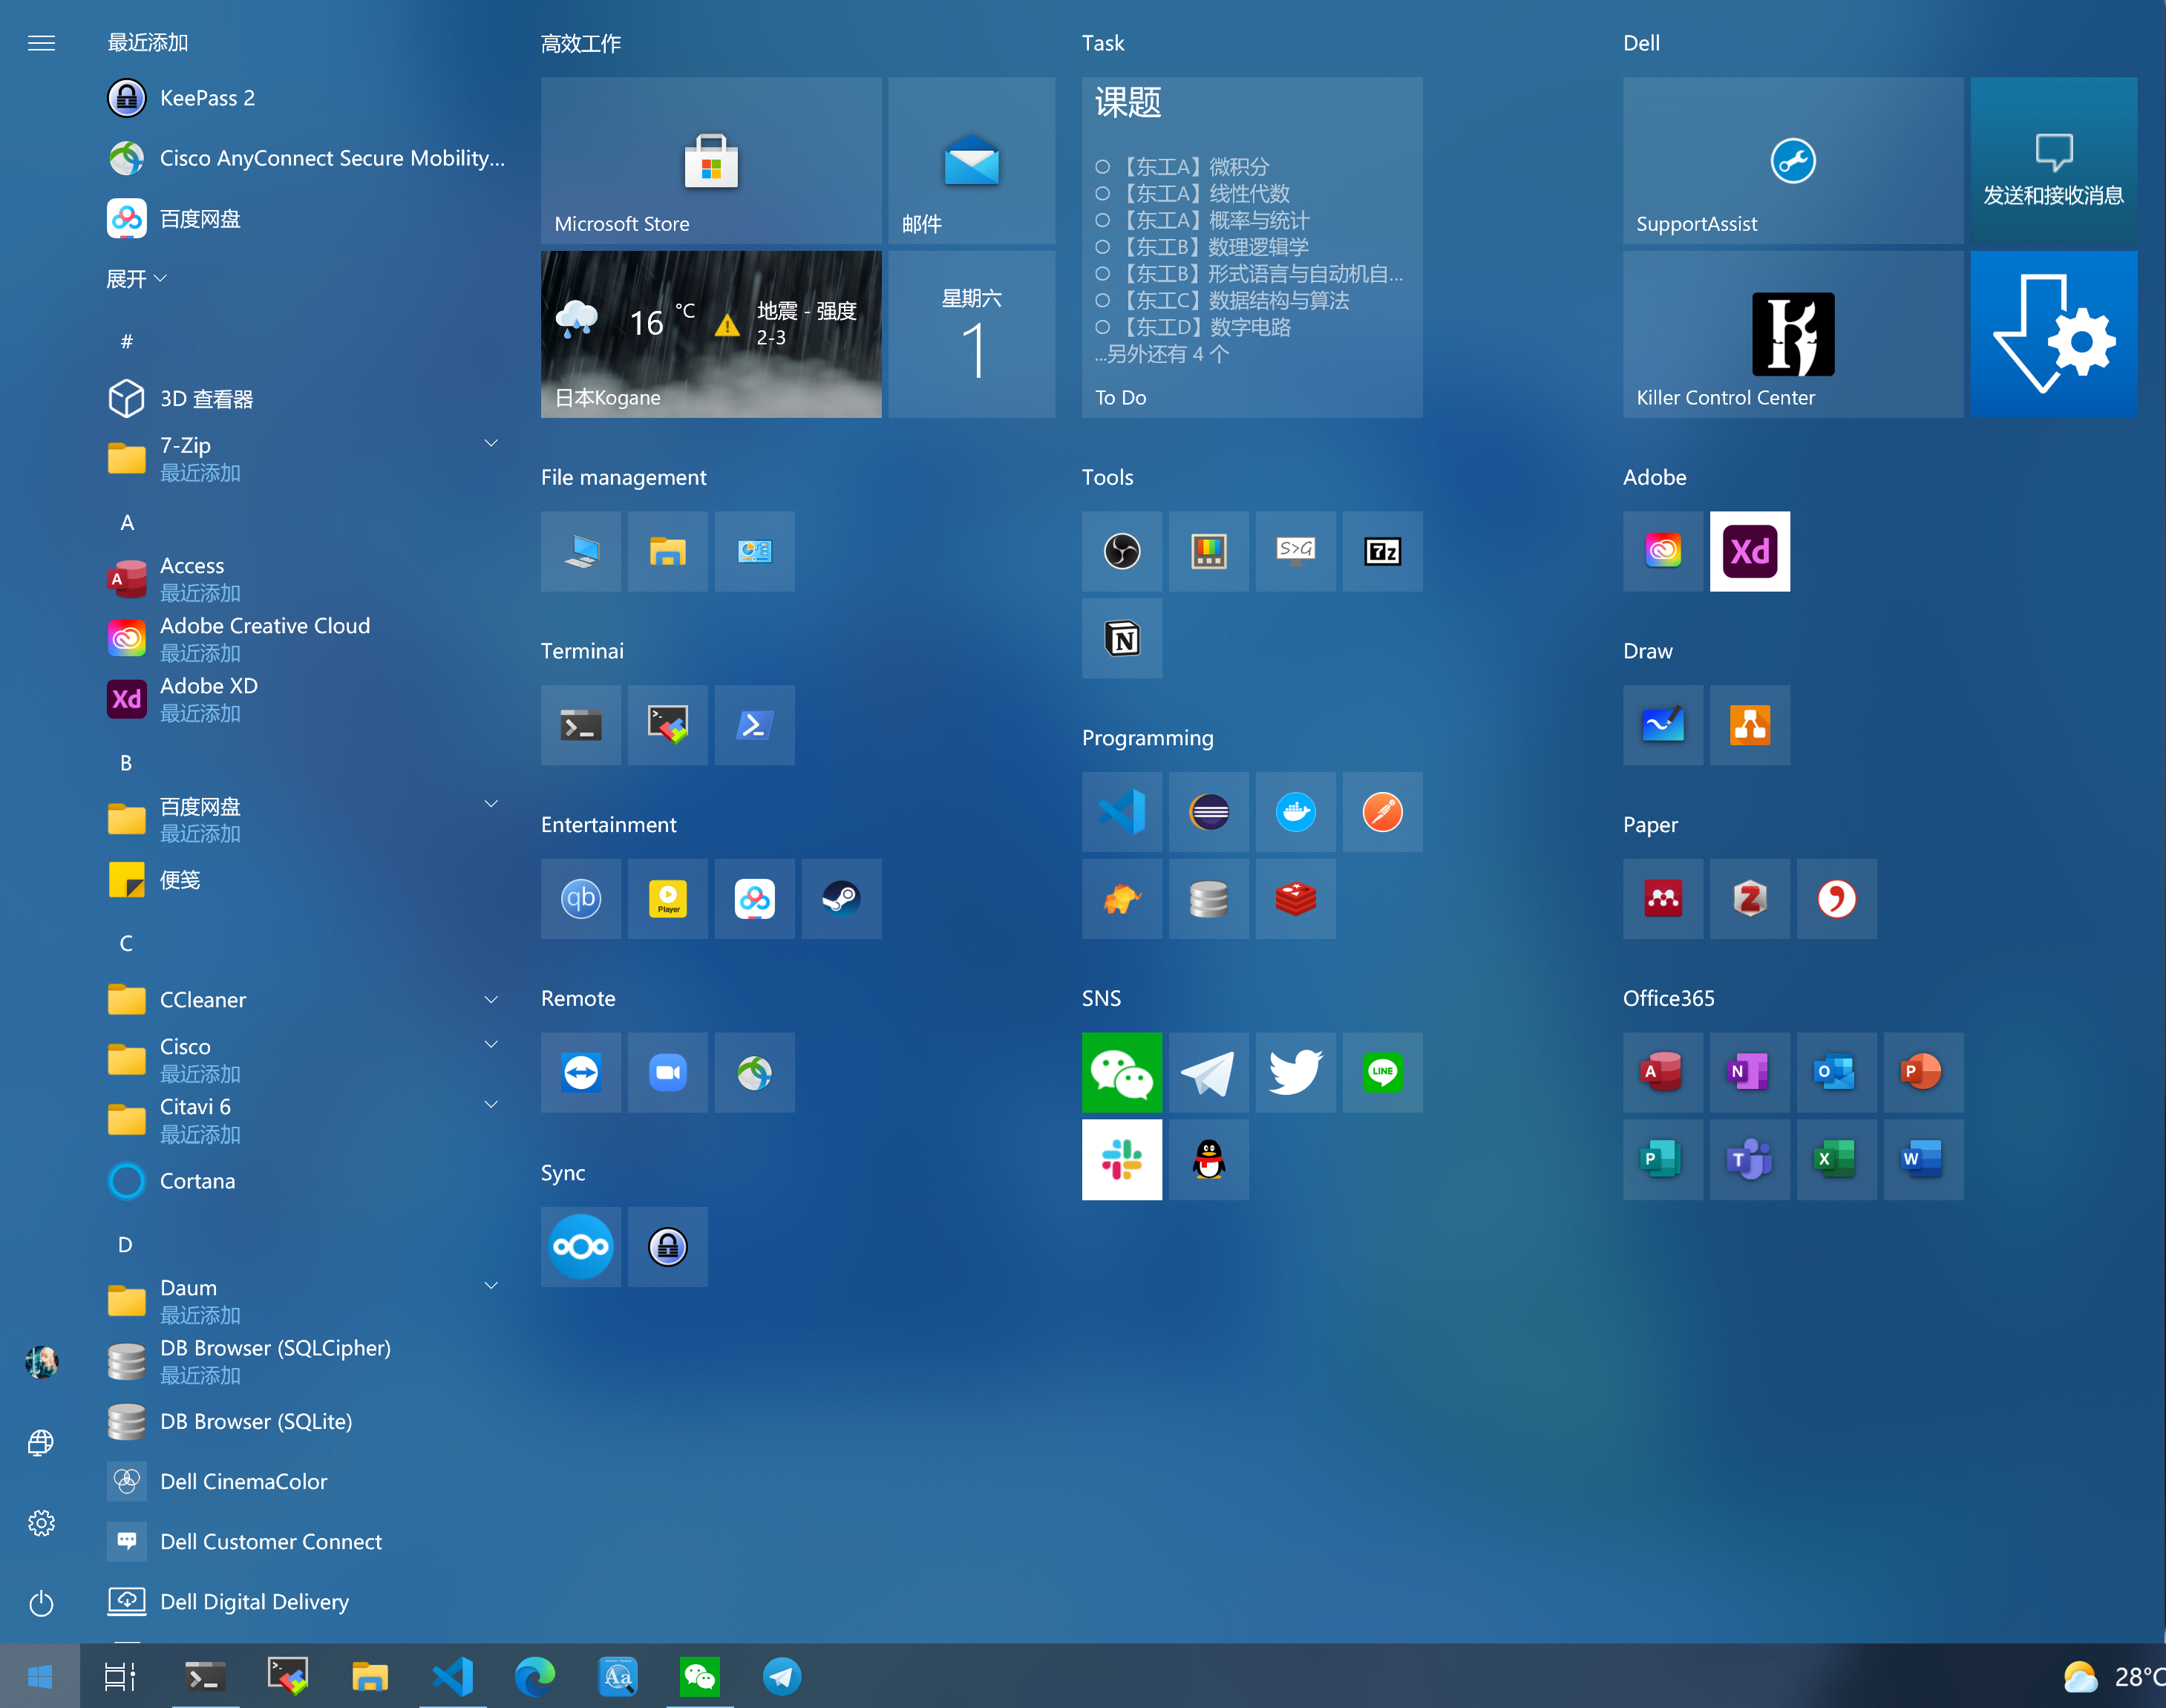This screenshot has height=1708, width=2166.
Task: Open the weather tile for 日本Kogane
Action: click(711, 334)
